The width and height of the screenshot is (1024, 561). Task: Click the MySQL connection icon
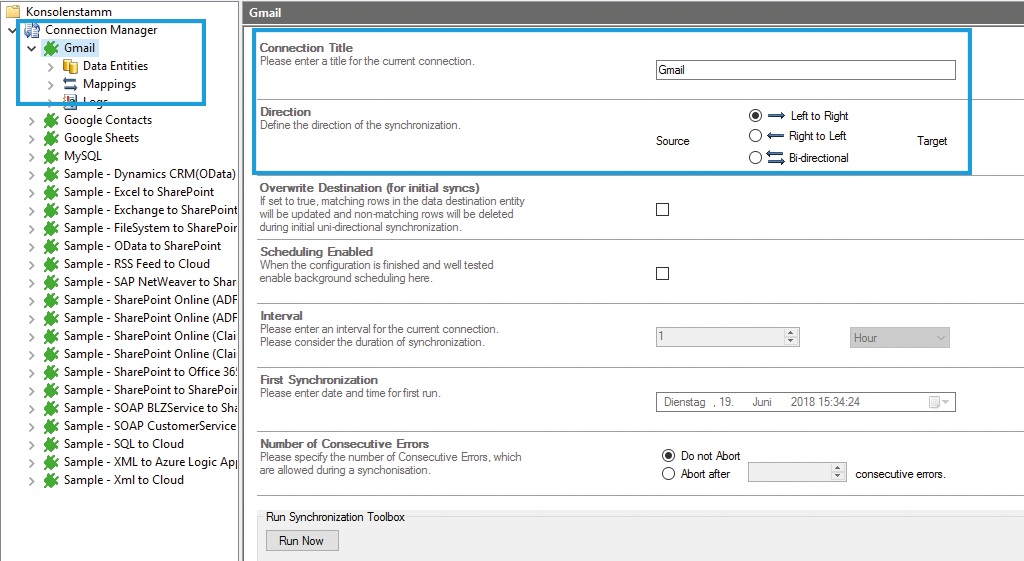(x=51, y=156)
